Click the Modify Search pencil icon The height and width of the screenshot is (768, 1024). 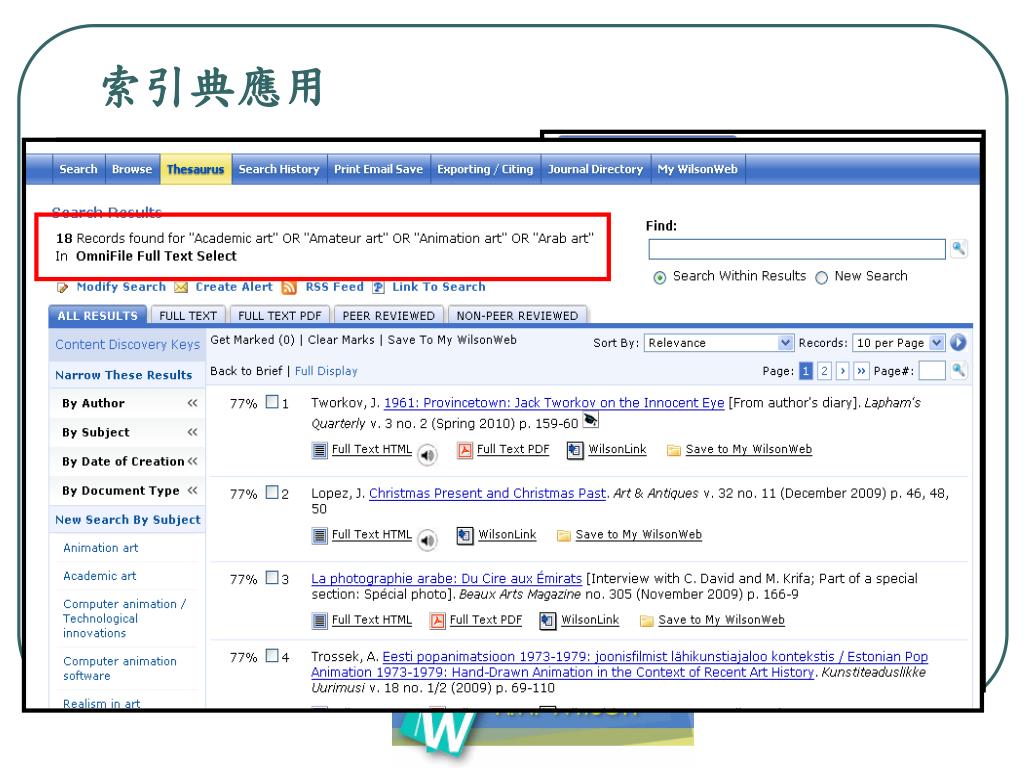pos(63,287)
